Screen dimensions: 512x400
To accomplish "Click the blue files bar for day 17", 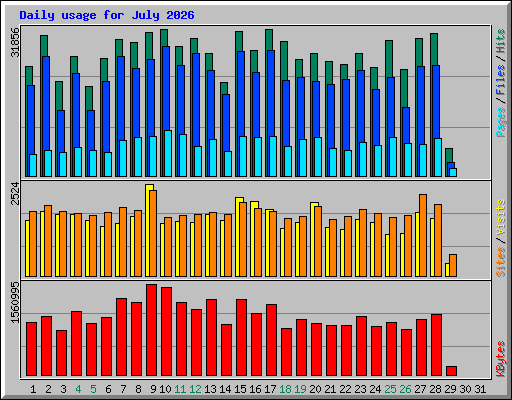I will [271, 93].
